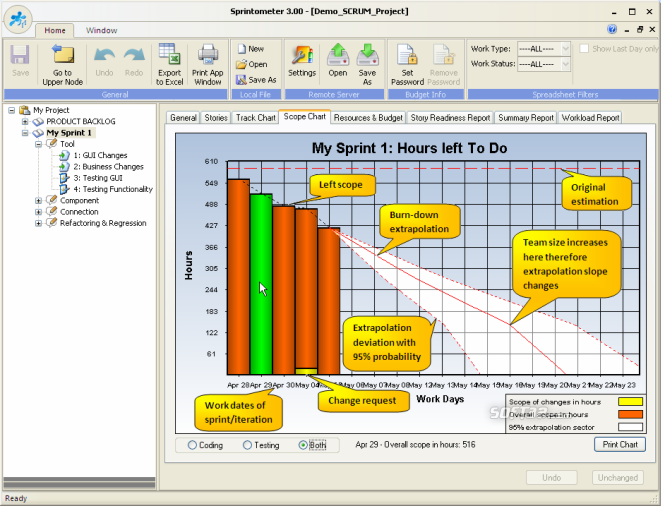Click Save As in Local File group
Image resolution: width=665 pixels, height=506 pixels.
(x=256, y=79)
